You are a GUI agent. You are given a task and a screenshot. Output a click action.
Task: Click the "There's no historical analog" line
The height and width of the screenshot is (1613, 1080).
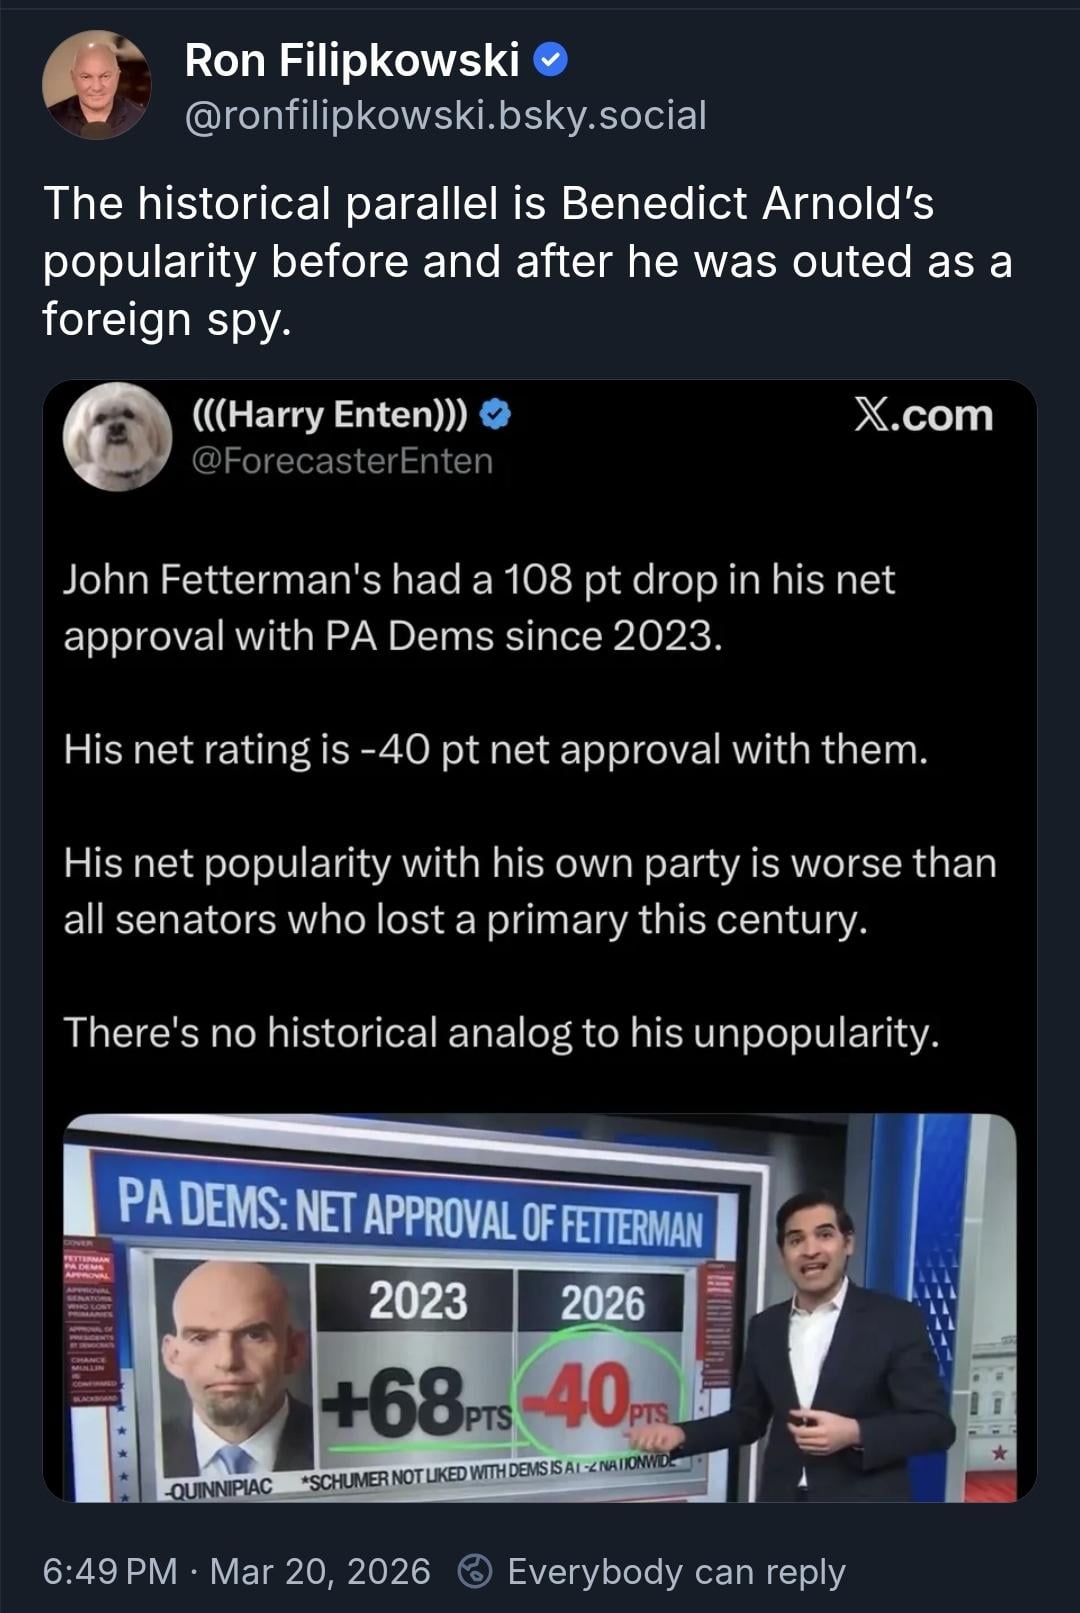pos(501,1032)
